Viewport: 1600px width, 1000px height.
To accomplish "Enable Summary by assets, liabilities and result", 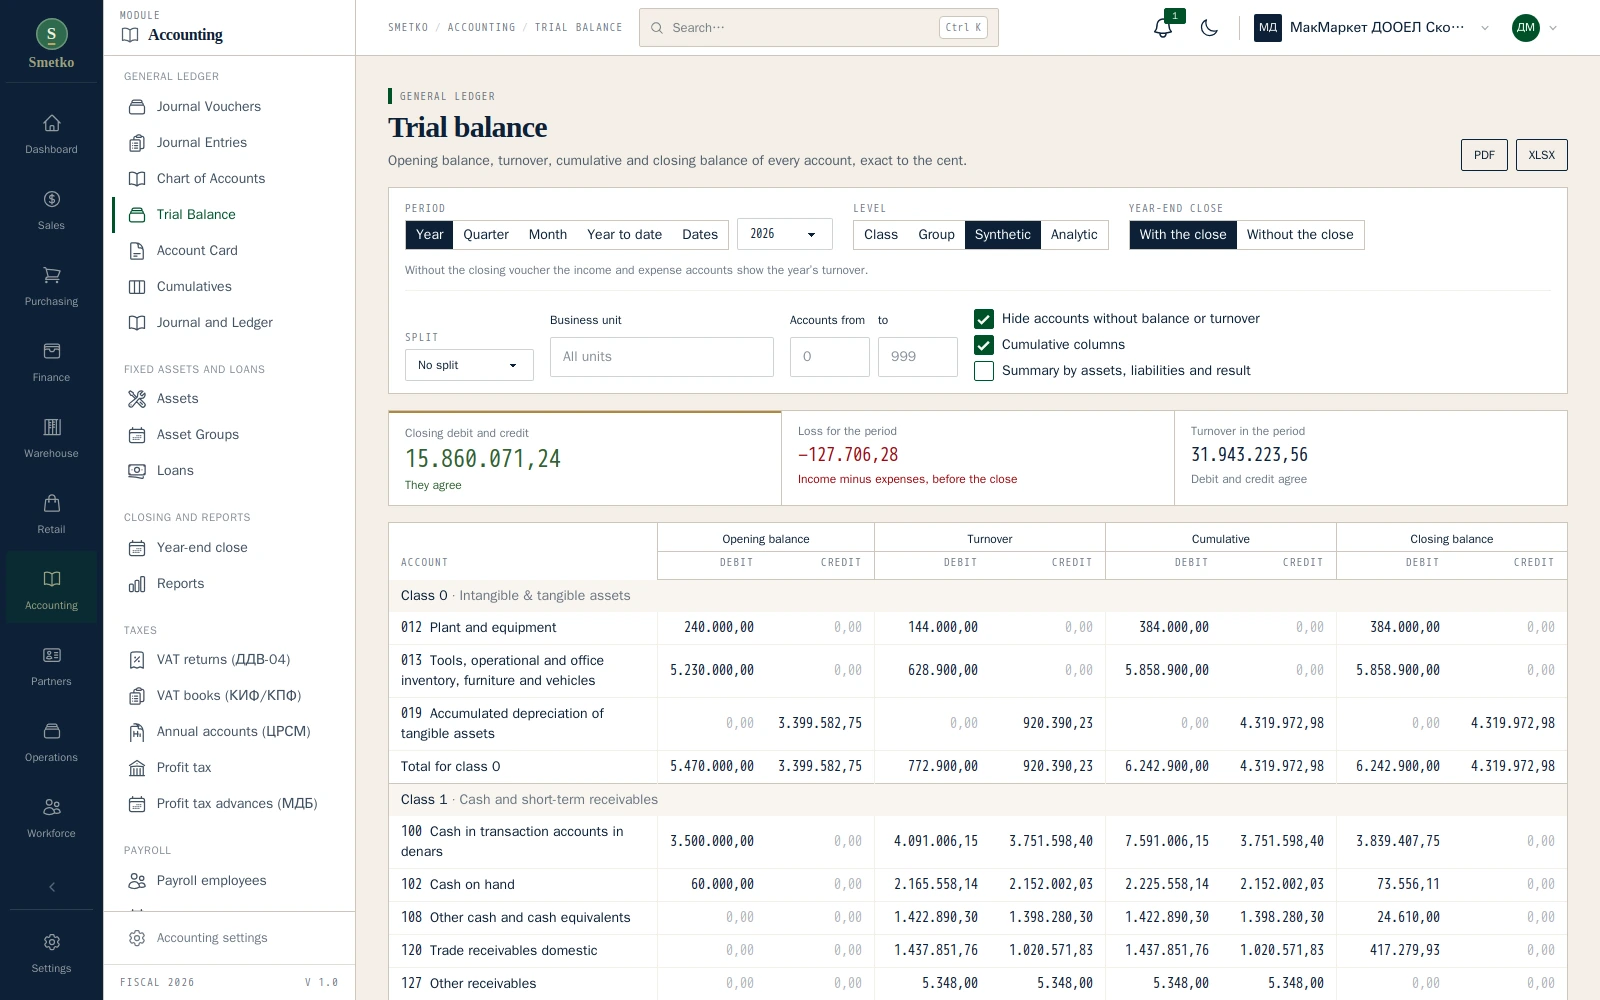I will [x=984, y=371].
